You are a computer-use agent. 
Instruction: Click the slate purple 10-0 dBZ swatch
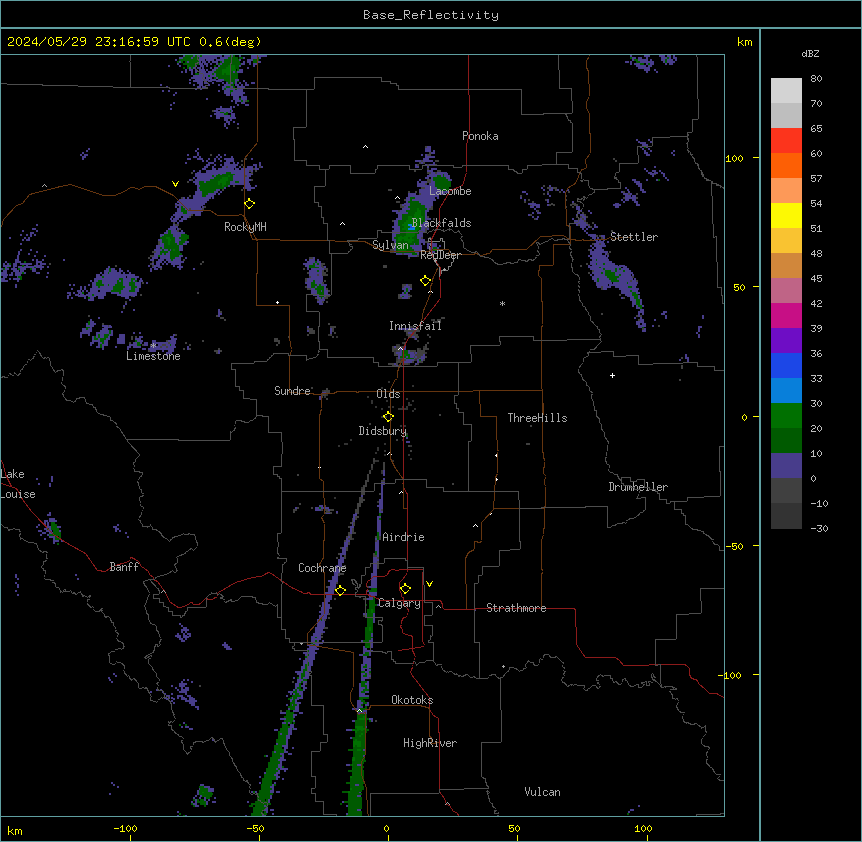(x=786, y=466)
